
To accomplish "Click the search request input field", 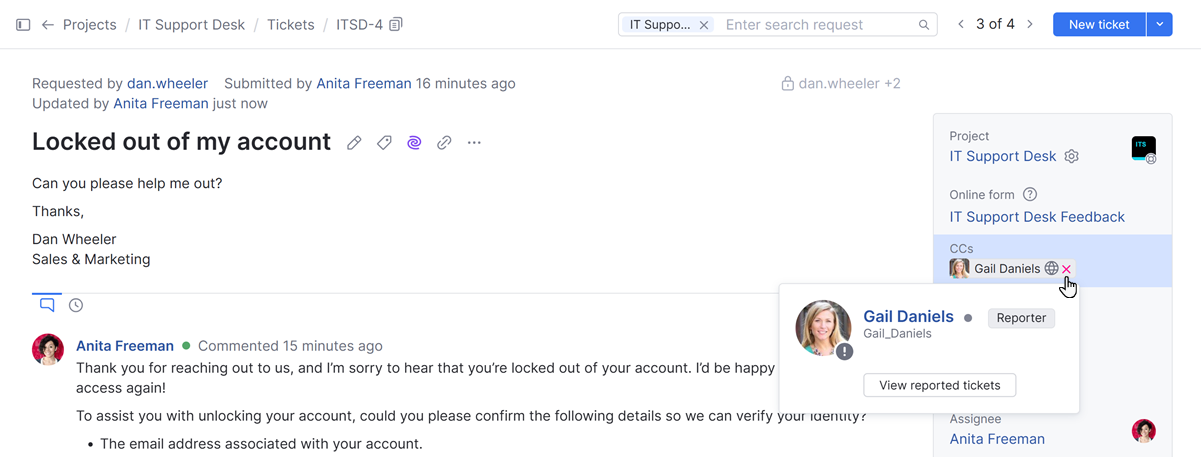I will (x=820, y=25).
